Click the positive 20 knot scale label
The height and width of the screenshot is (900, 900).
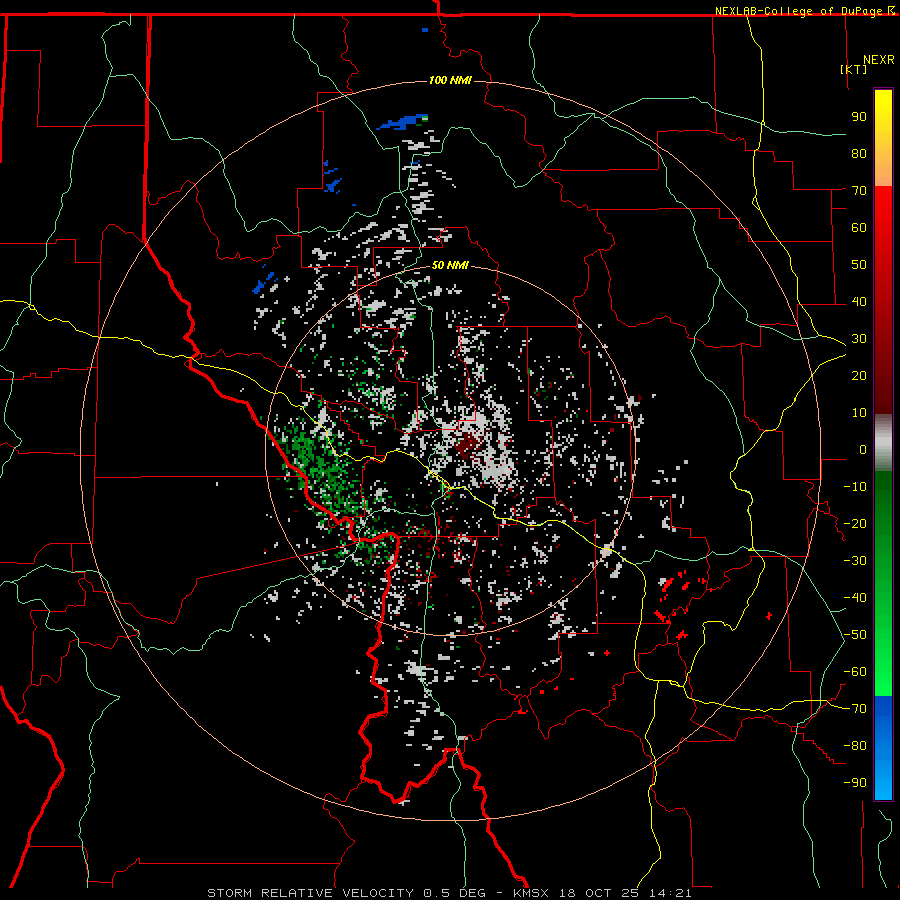[859, 375]
